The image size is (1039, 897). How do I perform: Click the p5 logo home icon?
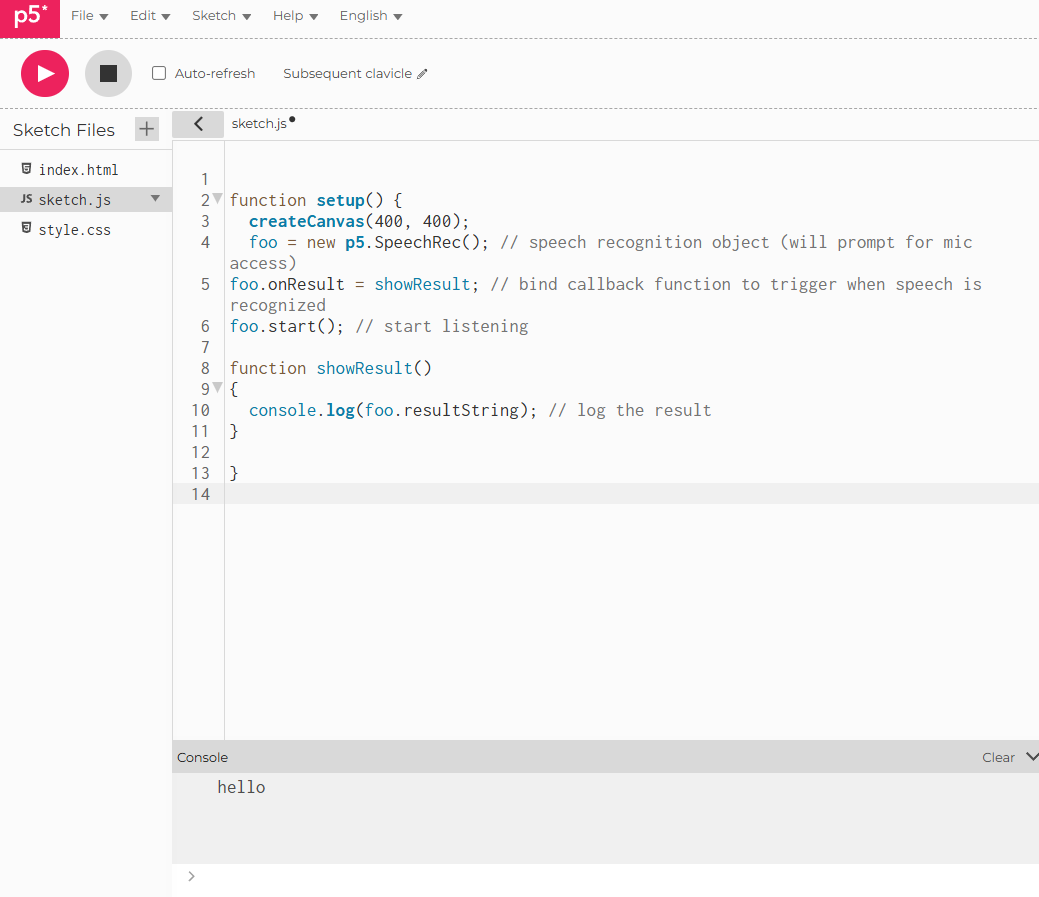30,18
